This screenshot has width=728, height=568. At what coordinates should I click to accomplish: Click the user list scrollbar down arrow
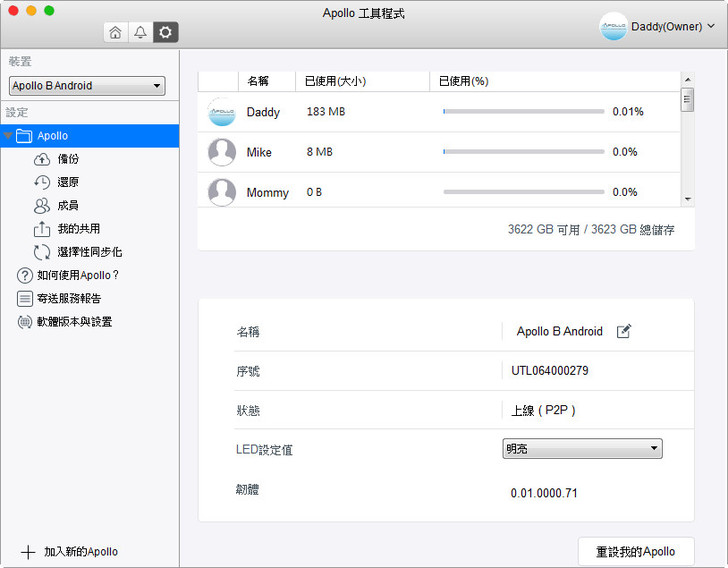687,199
